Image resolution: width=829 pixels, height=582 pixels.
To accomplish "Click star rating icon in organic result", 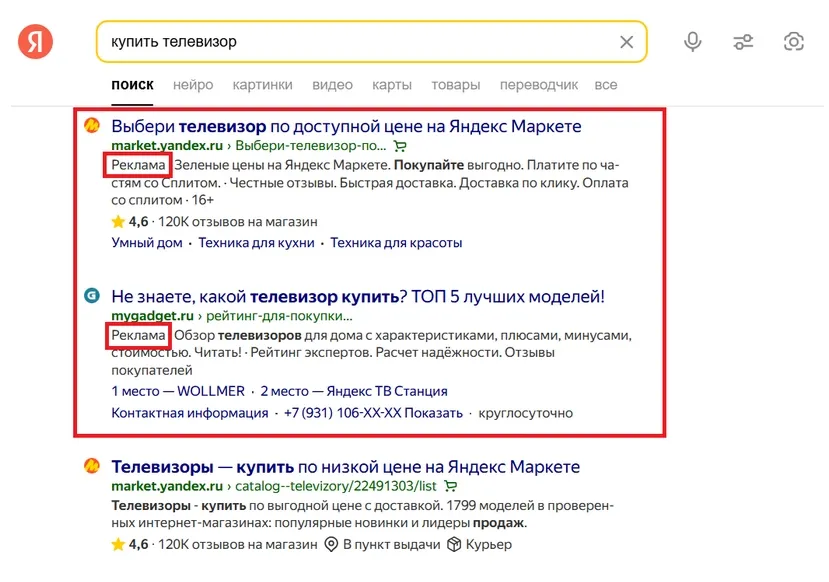I will pyautogui.click(x=118, y=544).
